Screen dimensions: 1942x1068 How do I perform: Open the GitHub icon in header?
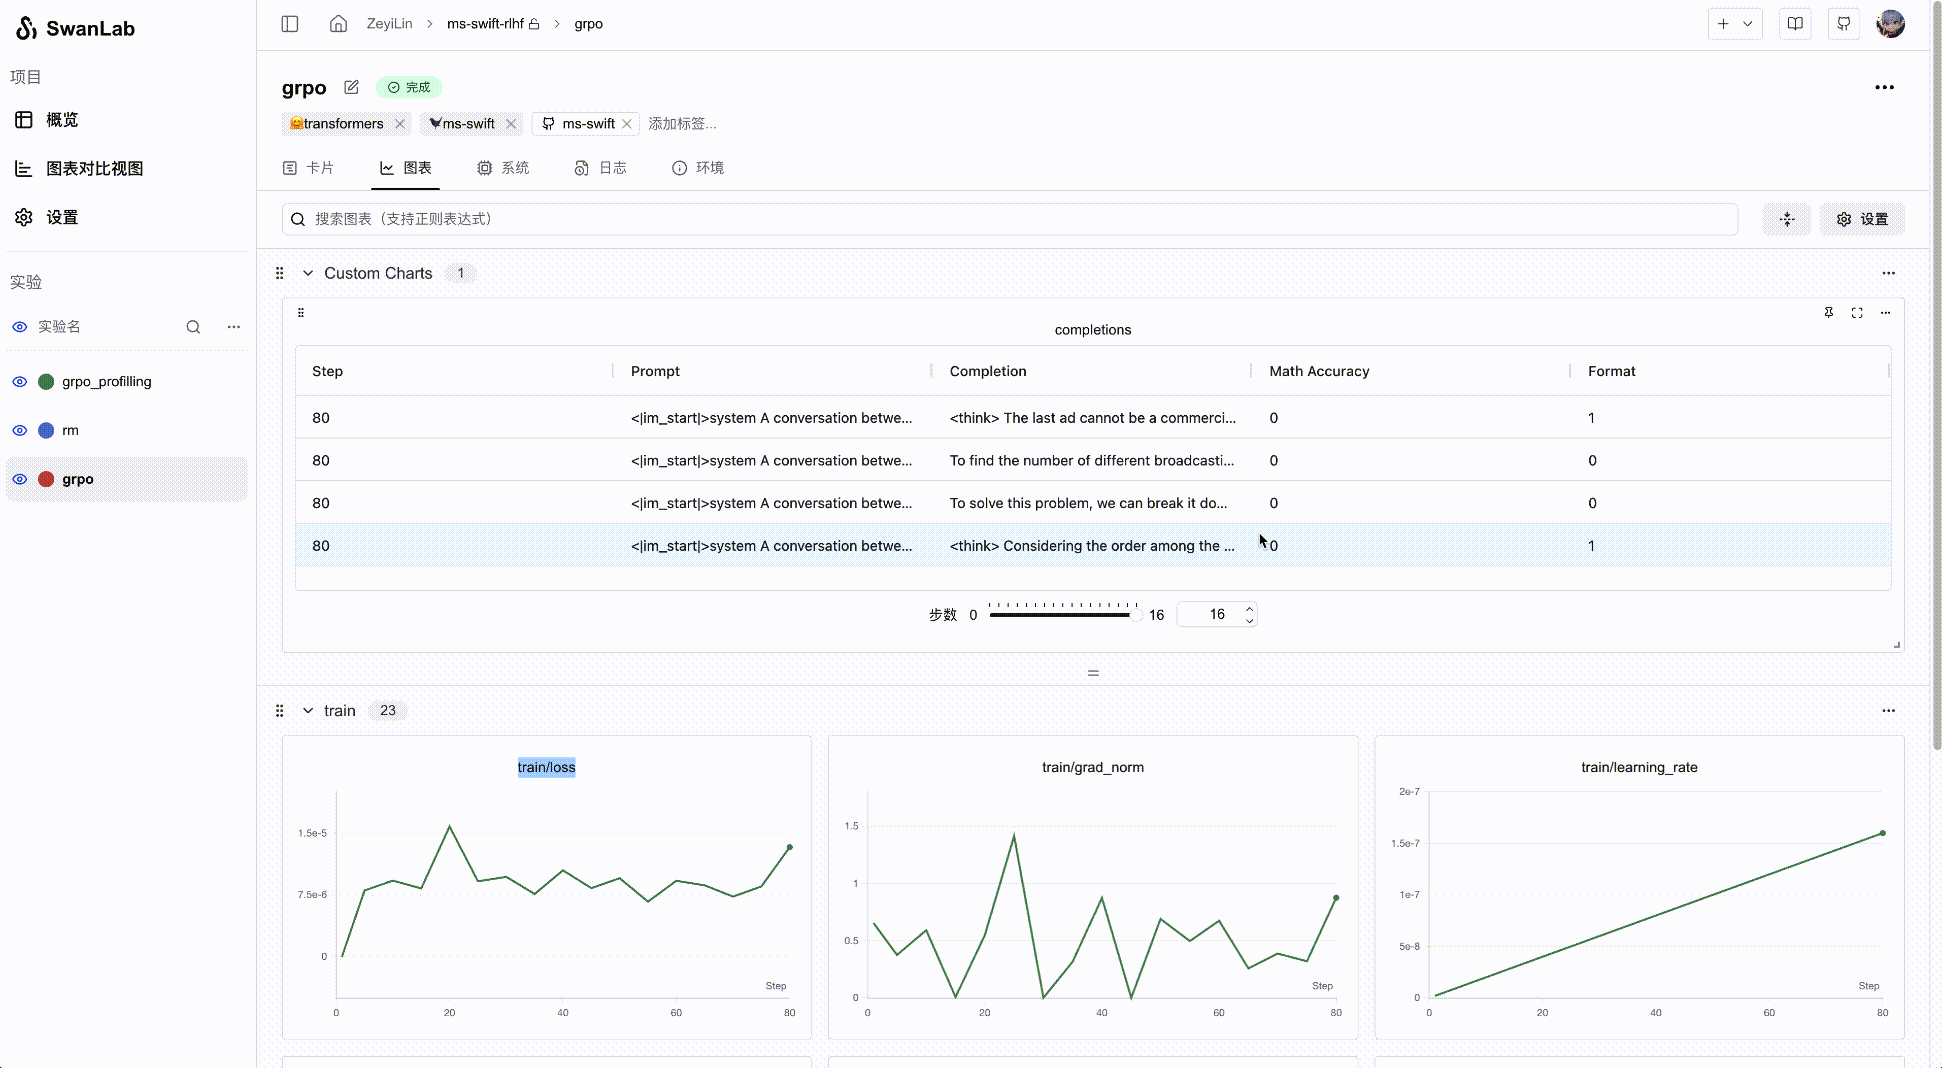pos(1843,24)
